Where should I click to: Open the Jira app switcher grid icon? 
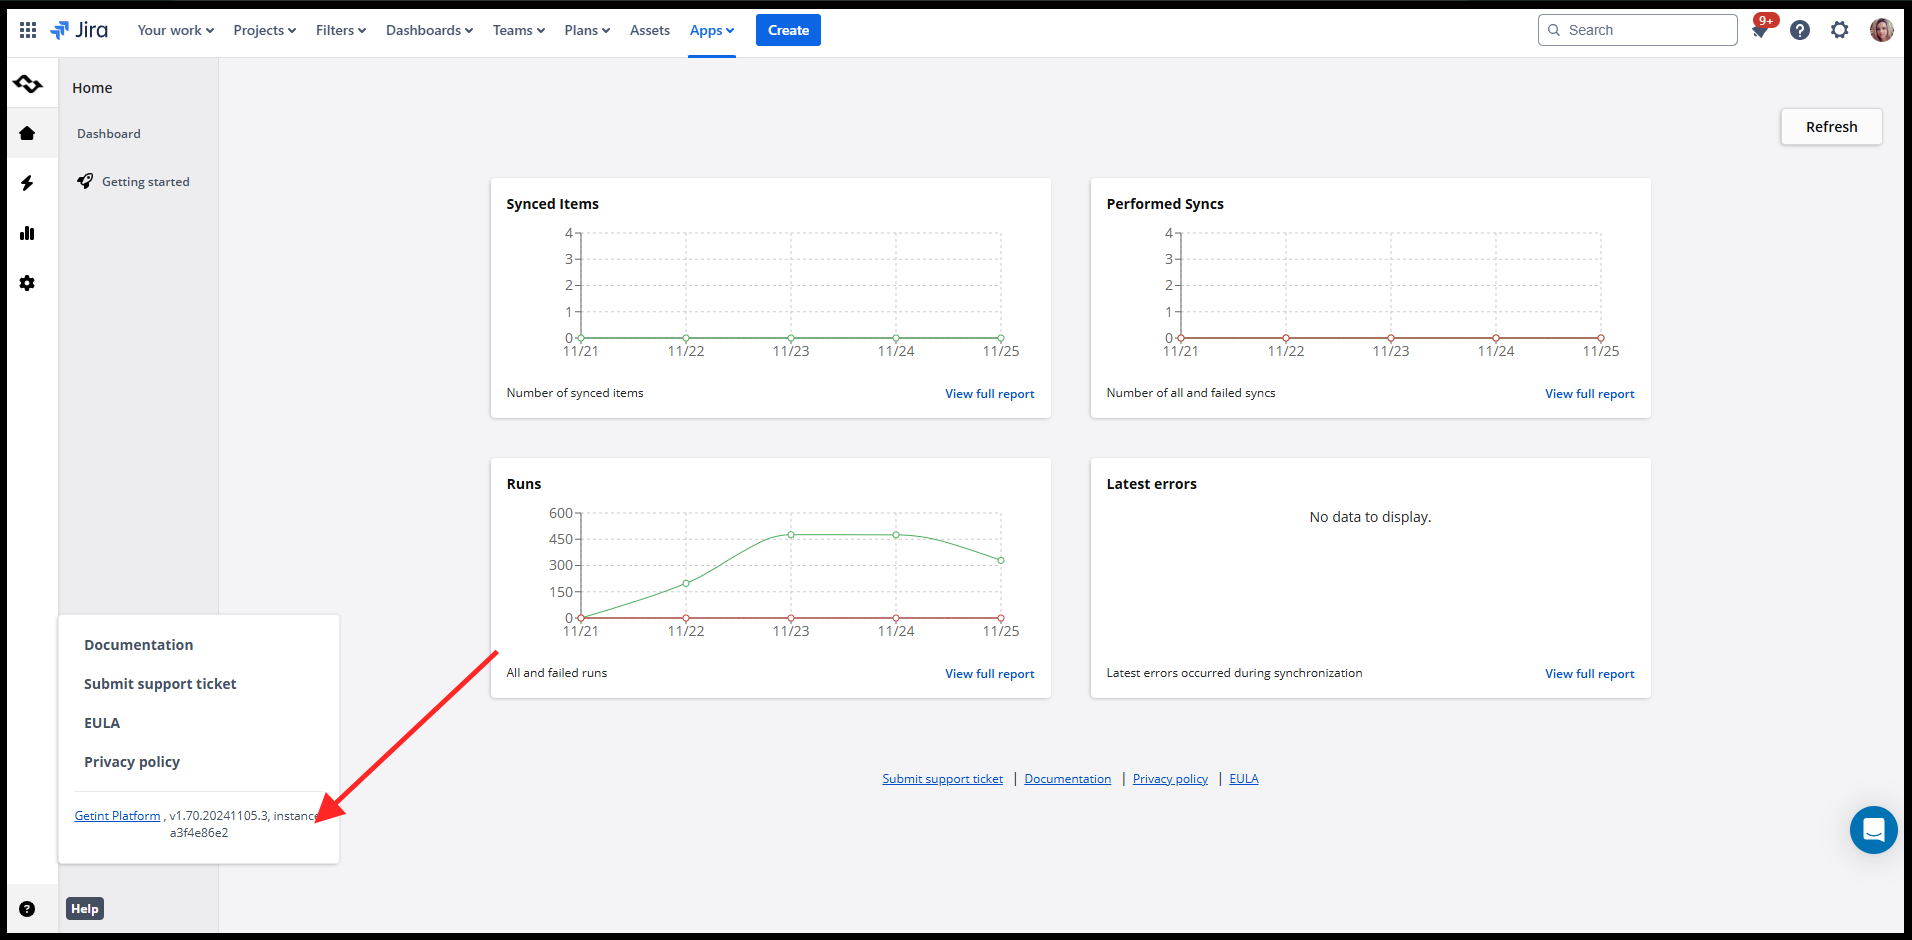click(28, 30)
